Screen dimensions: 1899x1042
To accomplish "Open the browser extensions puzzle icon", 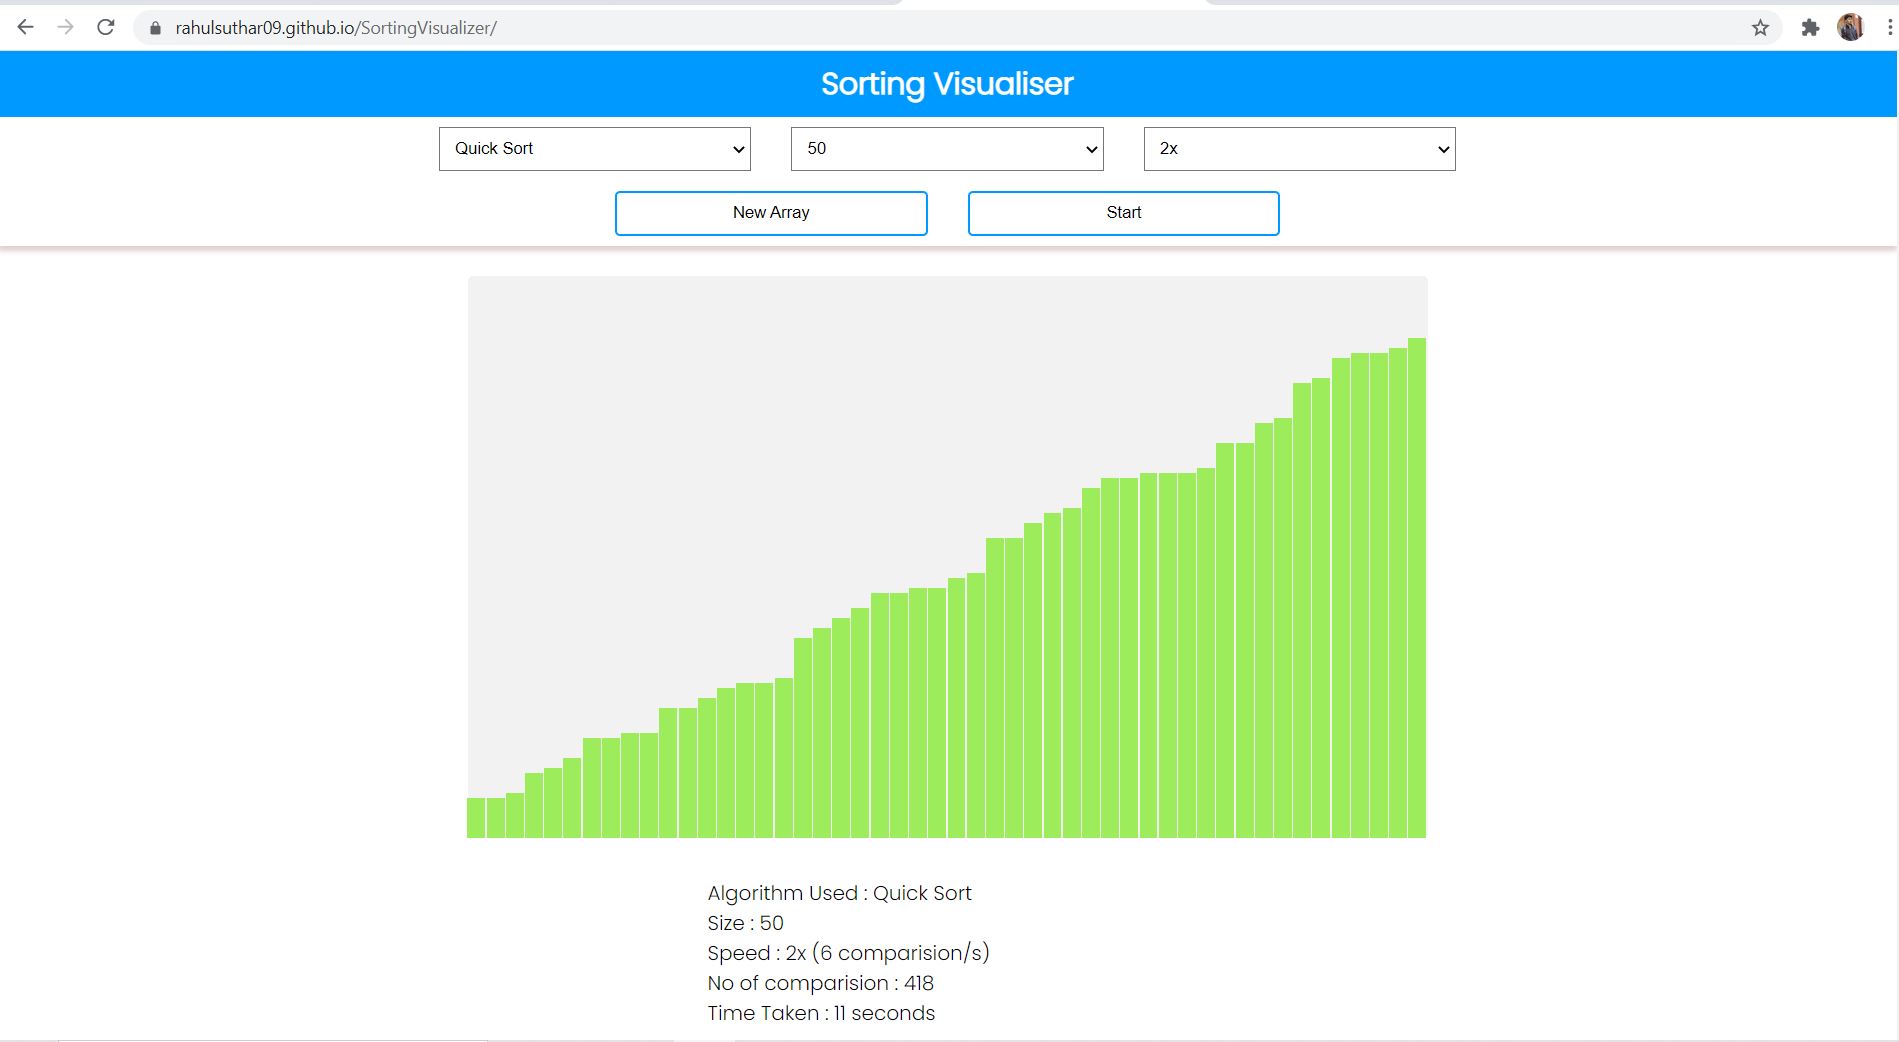I will tap(1810, 28).
